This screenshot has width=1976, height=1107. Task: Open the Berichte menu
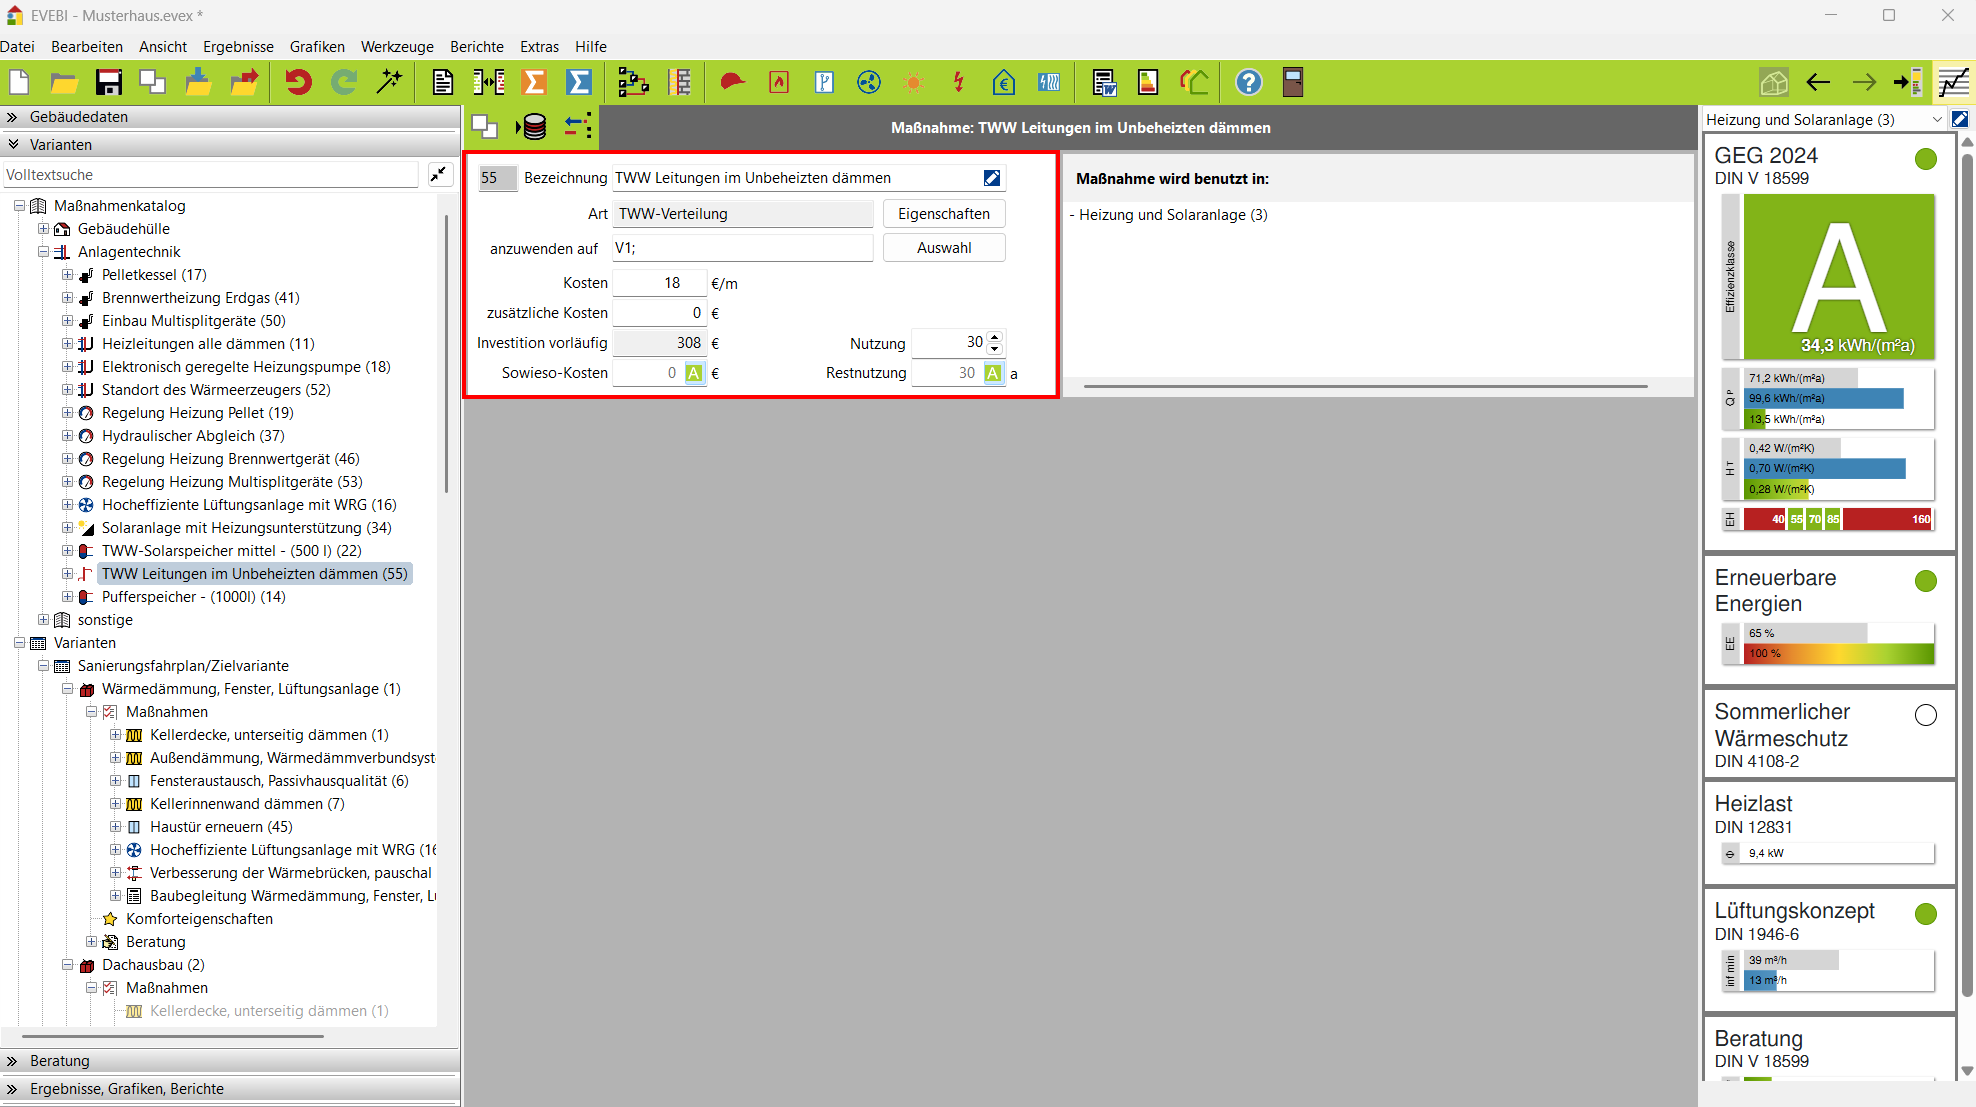[476, 47]
